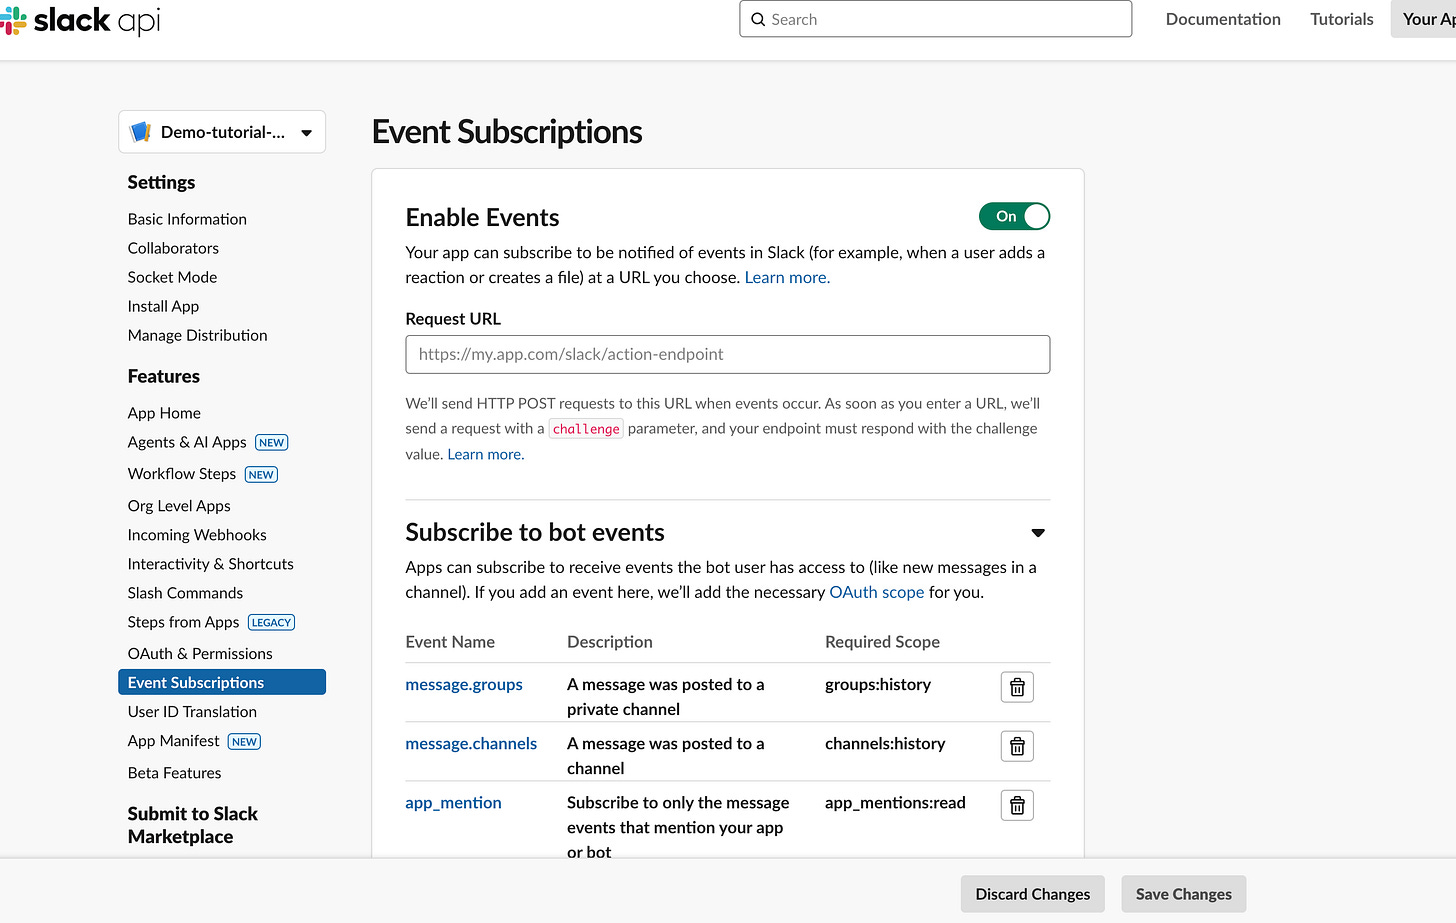The width and height of the screenshot is (1456, 923).
Task: Open App Manifest page
Action: 173,741
